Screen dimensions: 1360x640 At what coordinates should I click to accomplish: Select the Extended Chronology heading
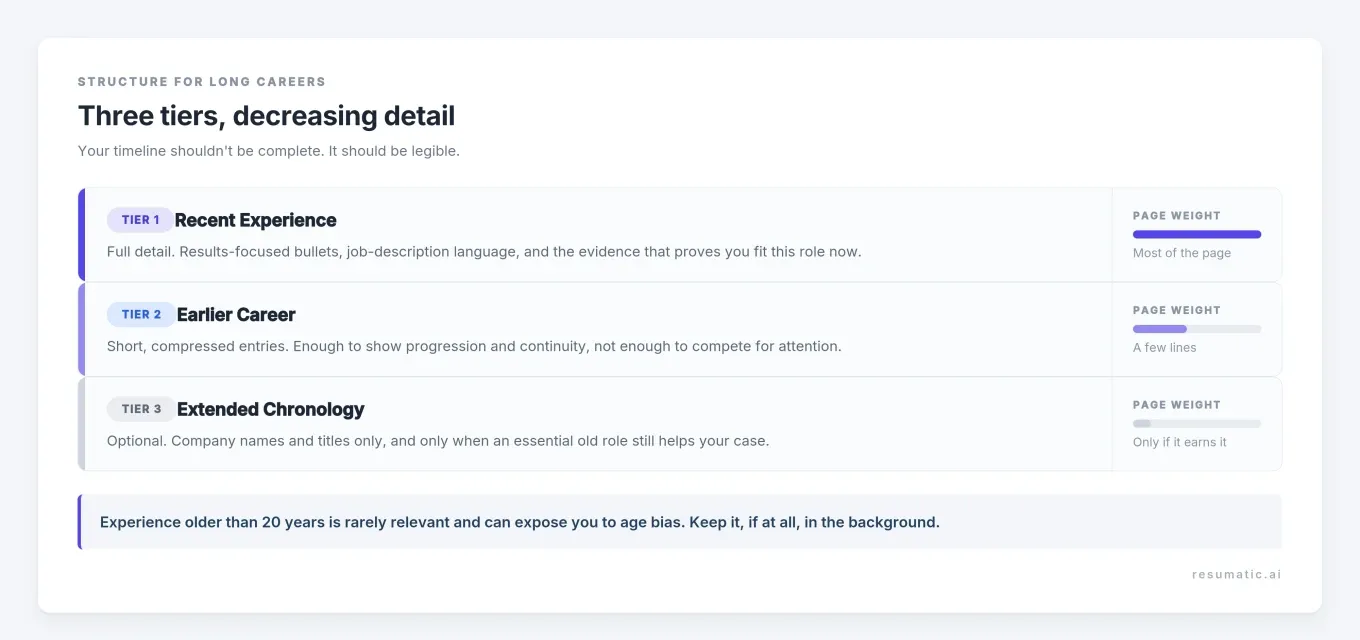pos(271,409)
